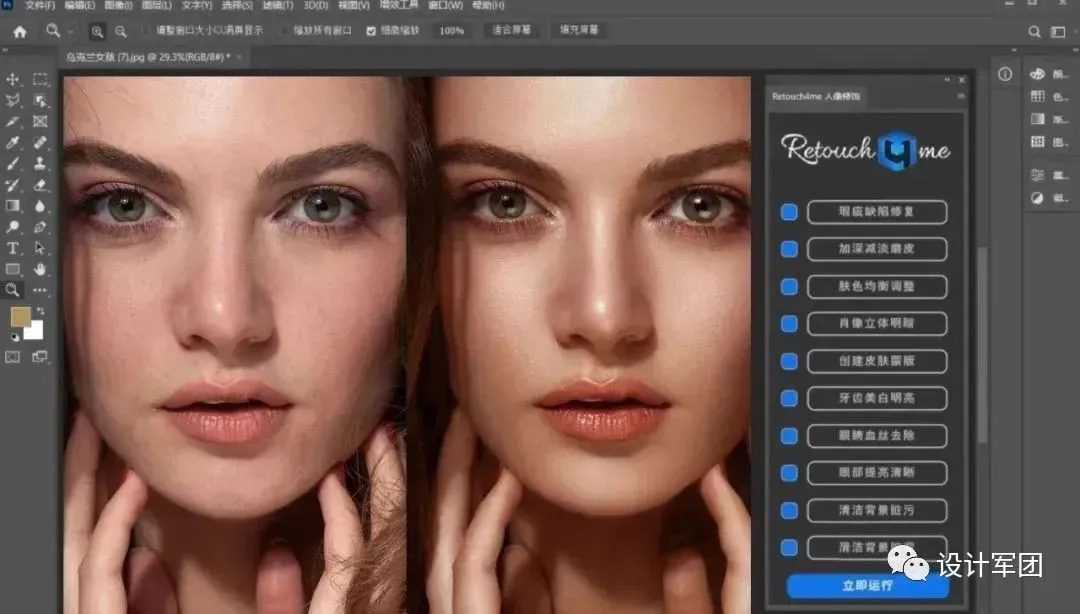The image size is (1080, 614).
Task: Open the 滤镜(T) menu
Action: 278,6
